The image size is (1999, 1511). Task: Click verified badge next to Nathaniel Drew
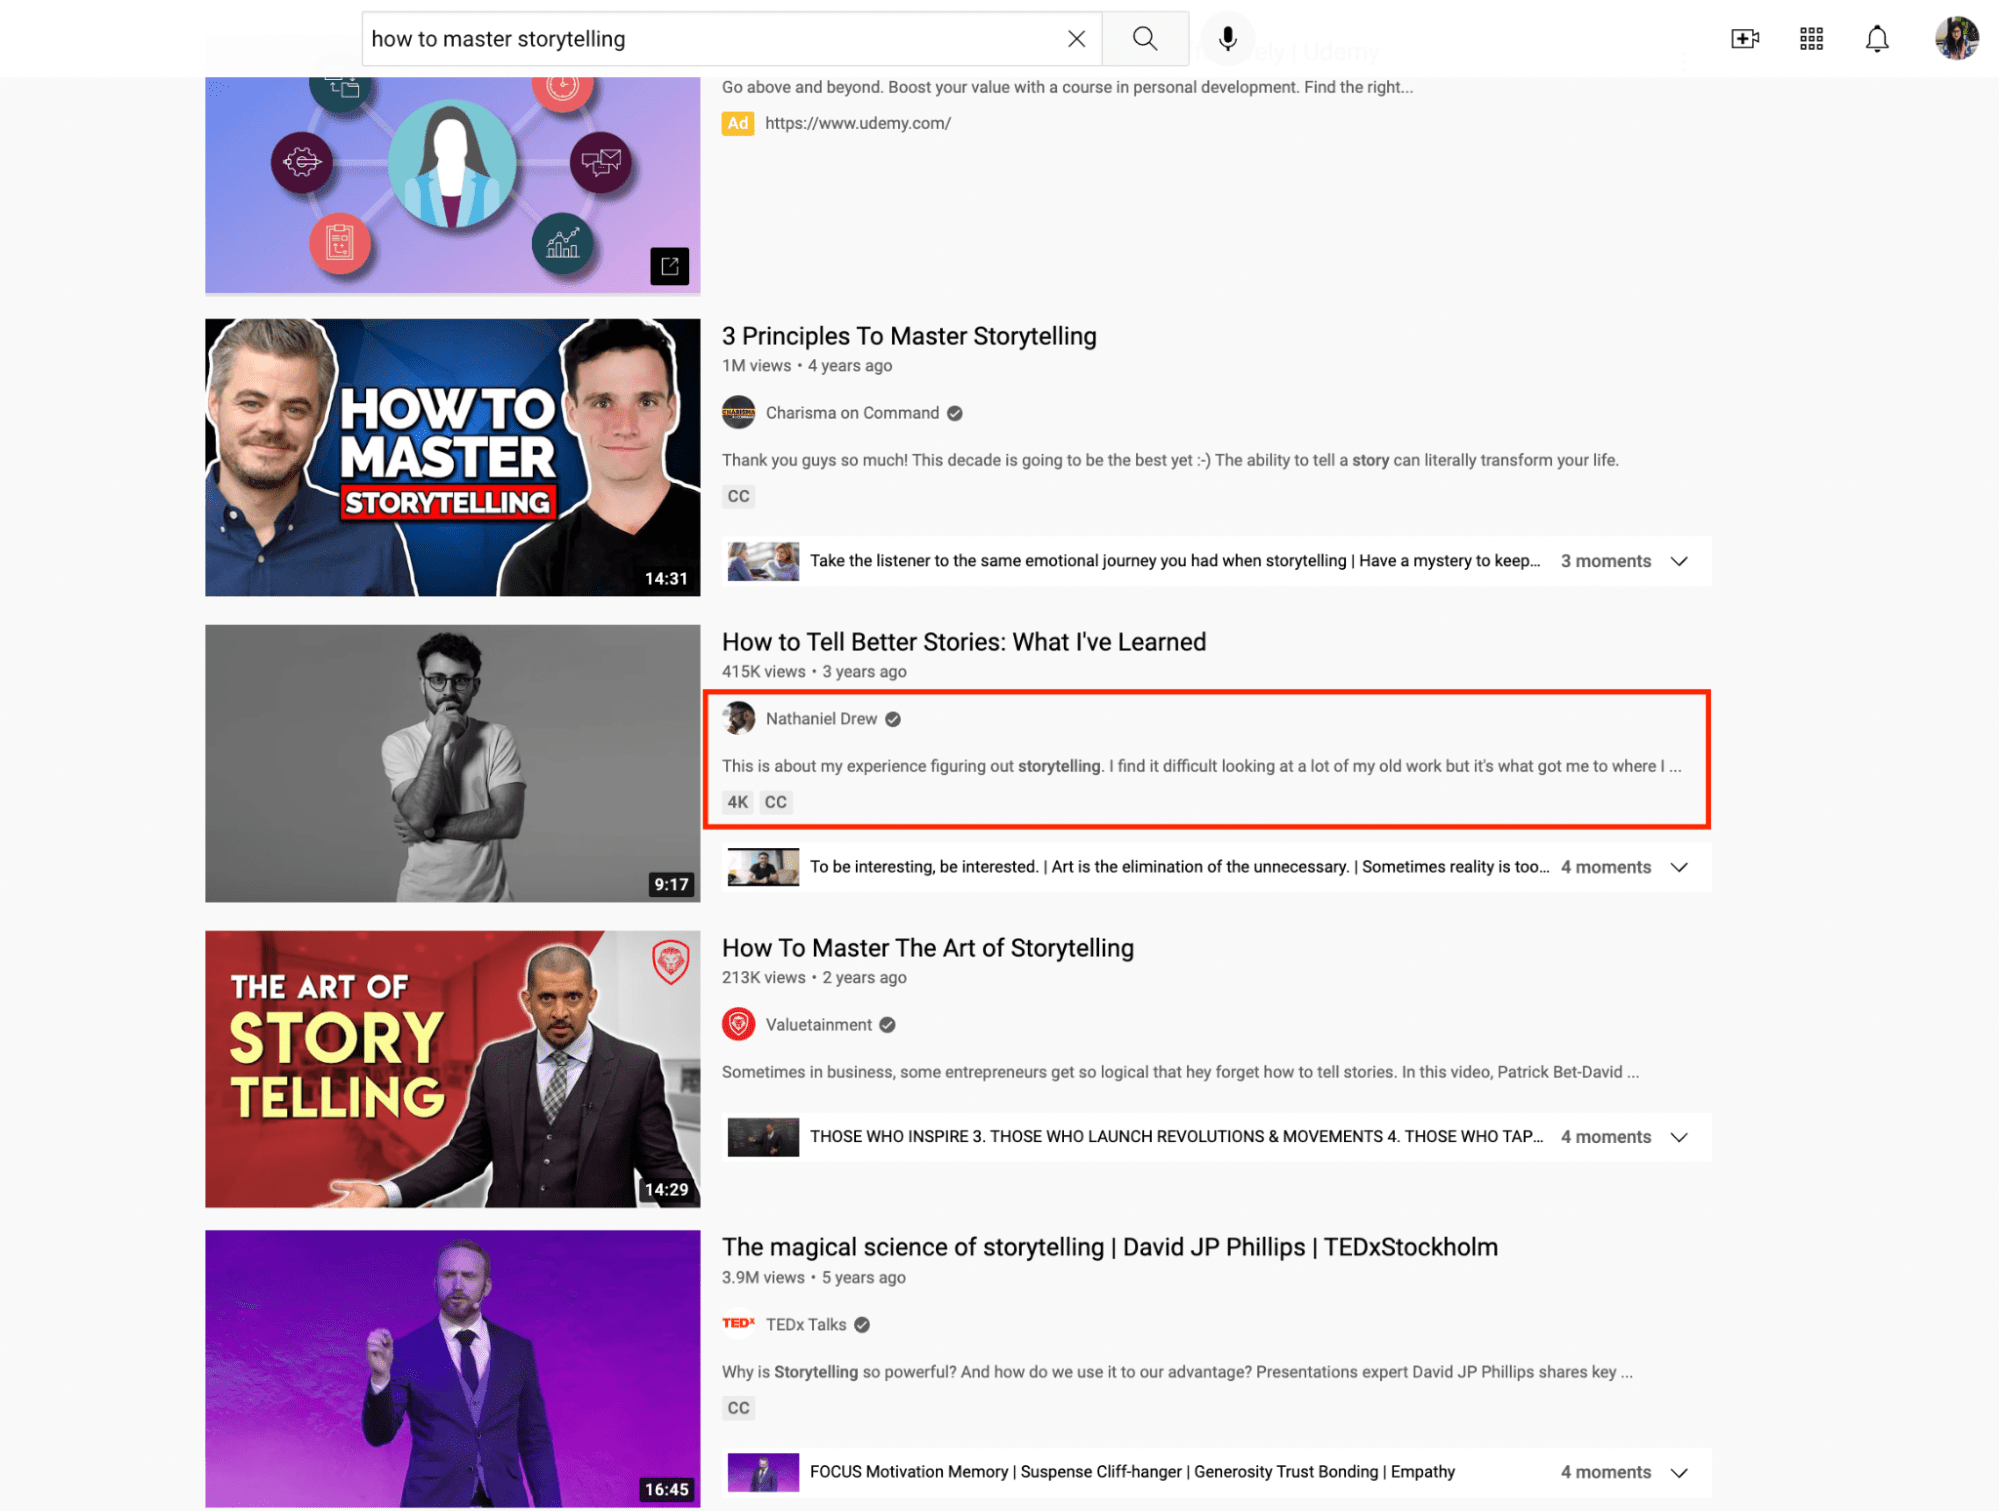[x=893, y=719]
